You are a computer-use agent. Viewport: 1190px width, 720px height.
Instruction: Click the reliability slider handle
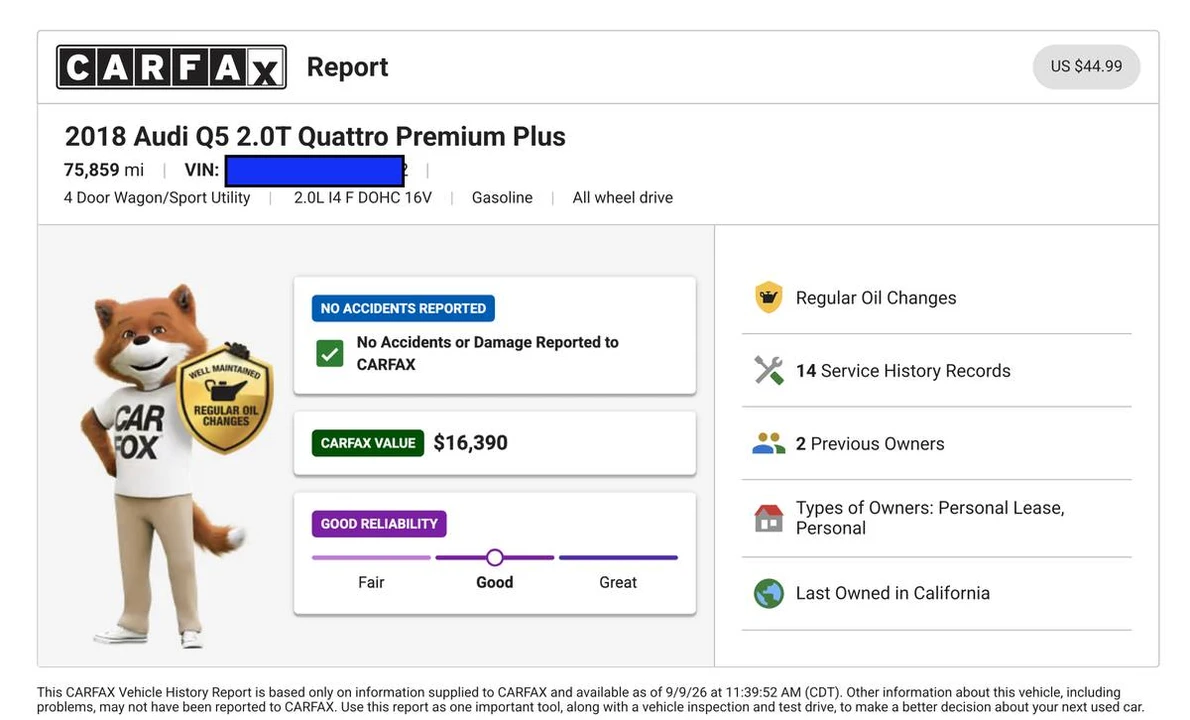495,558
